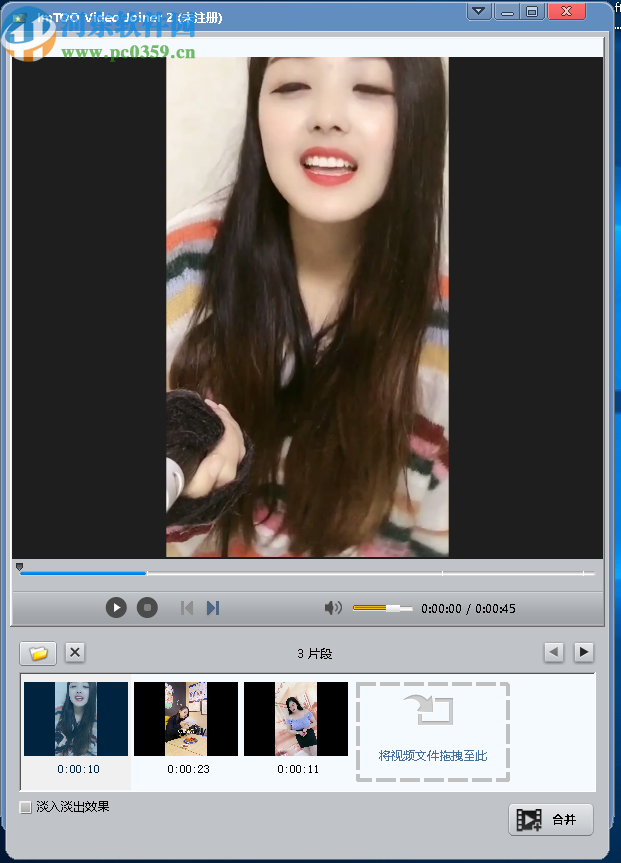The height and width of the screenshot is (863, 621).
Task: Click the timeline position marker
Action: [20, 566]
